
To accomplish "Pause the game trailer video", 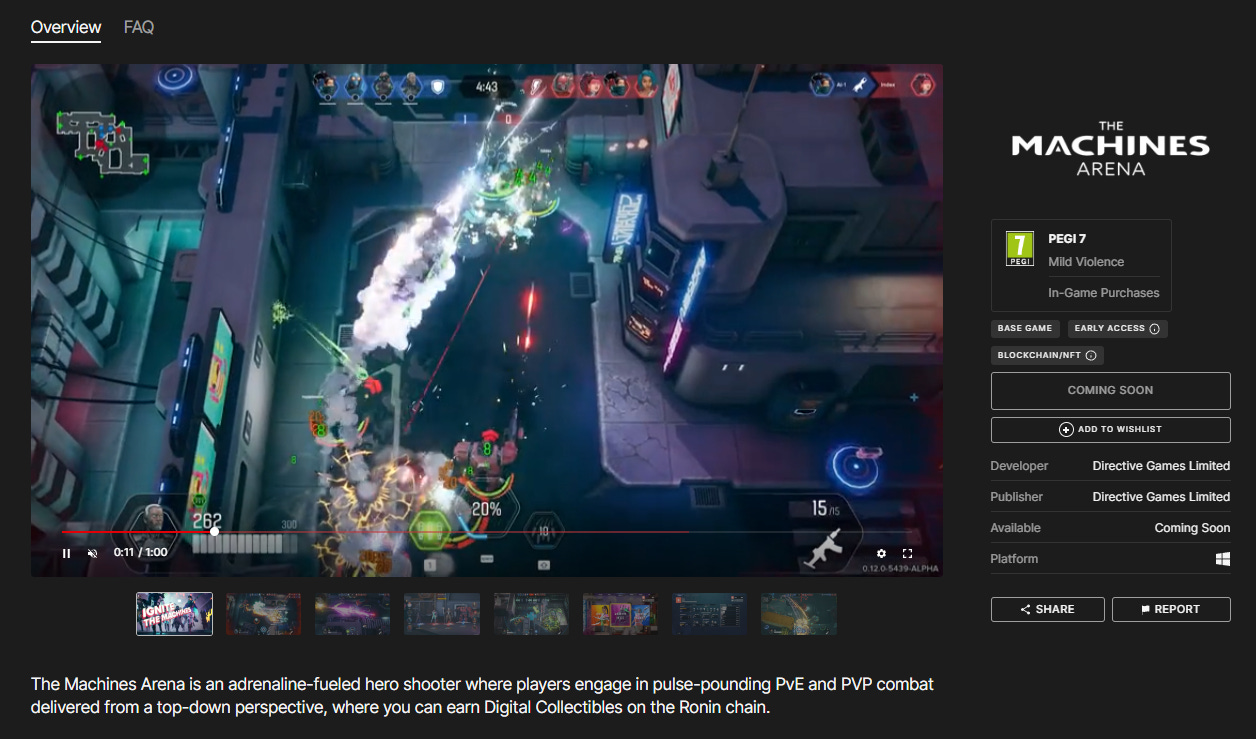I will pyautogui.click(x=67, y=553).
